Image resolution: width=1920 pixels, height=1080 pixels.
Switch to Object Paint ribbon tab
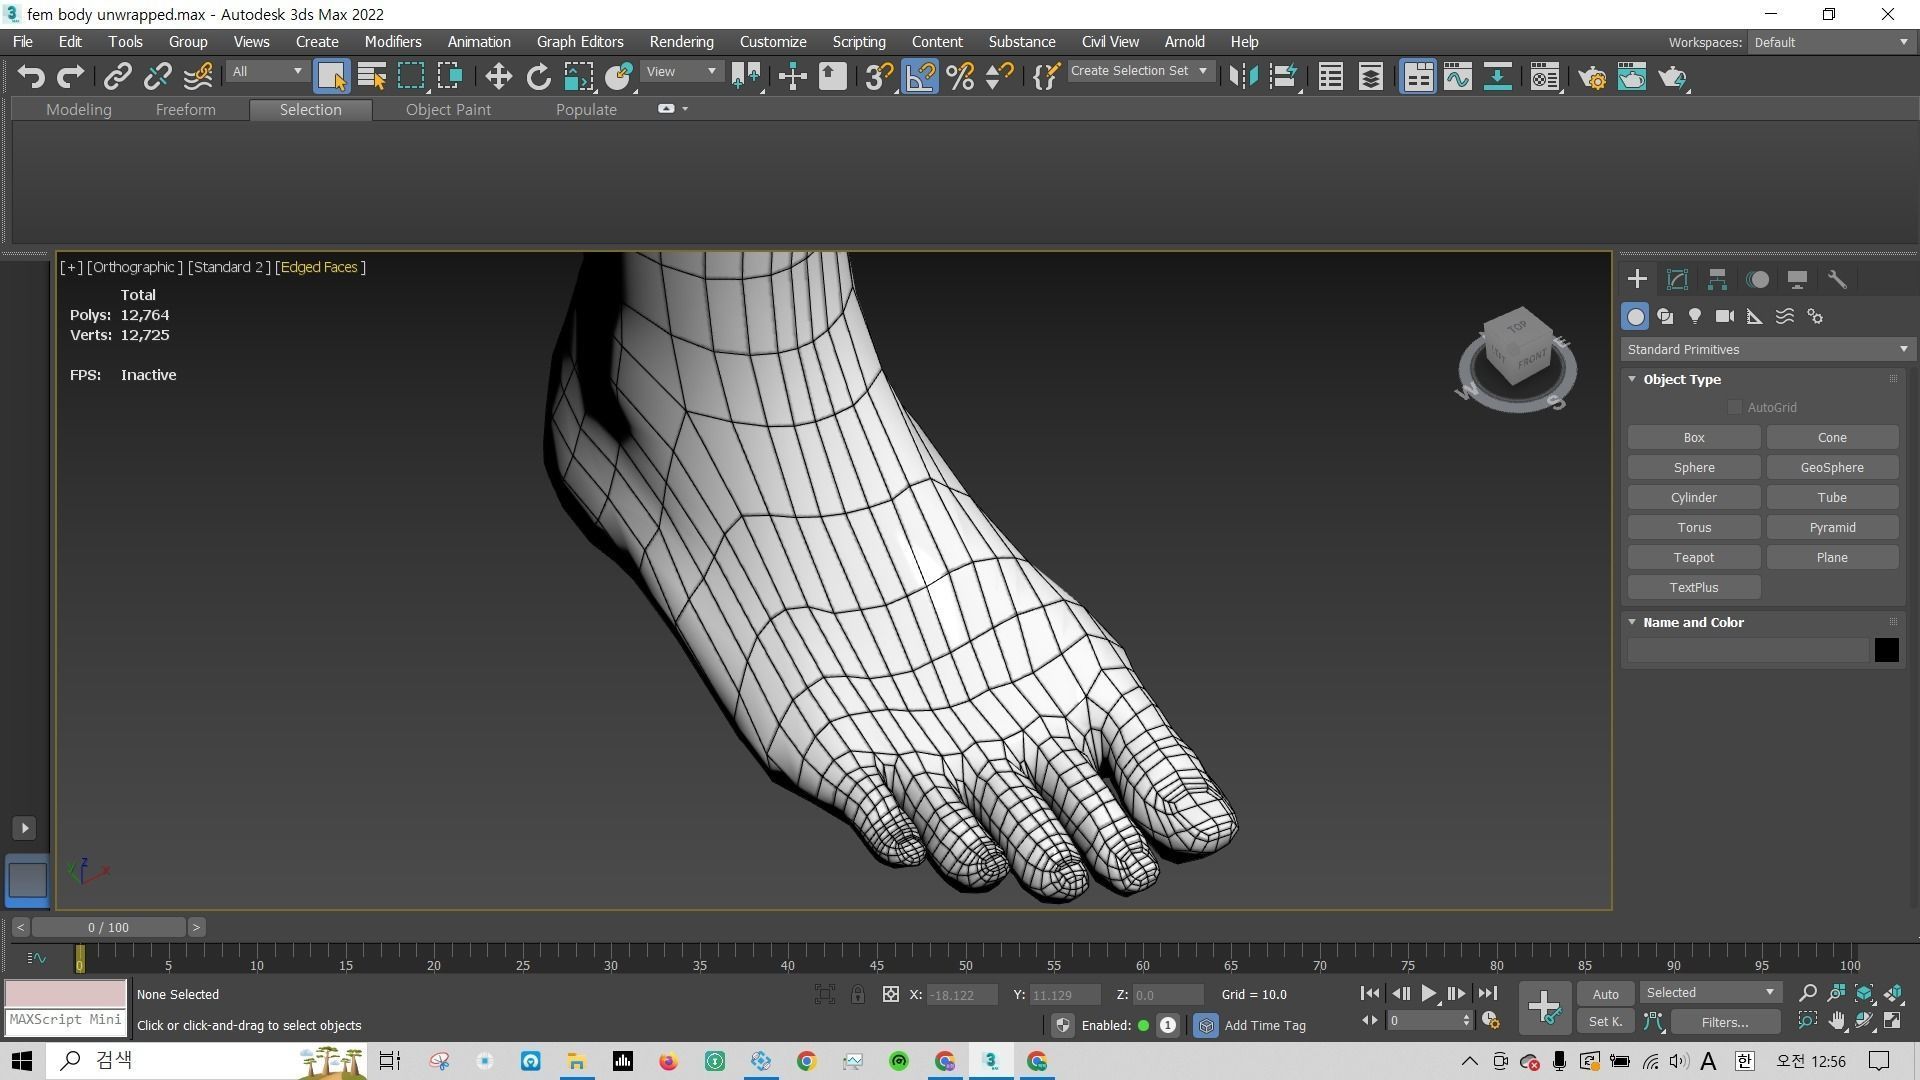(x=448, y=109)
